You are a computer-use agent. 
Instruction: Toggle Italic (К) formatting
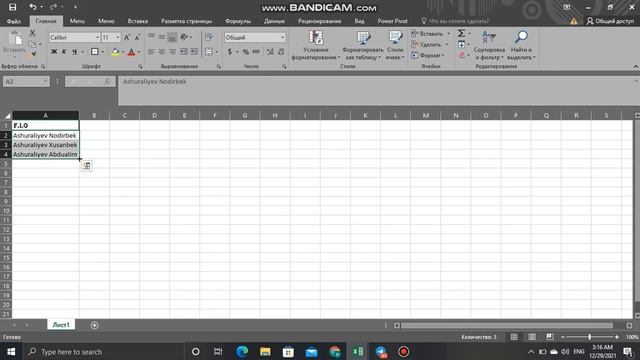click(64, 52)
